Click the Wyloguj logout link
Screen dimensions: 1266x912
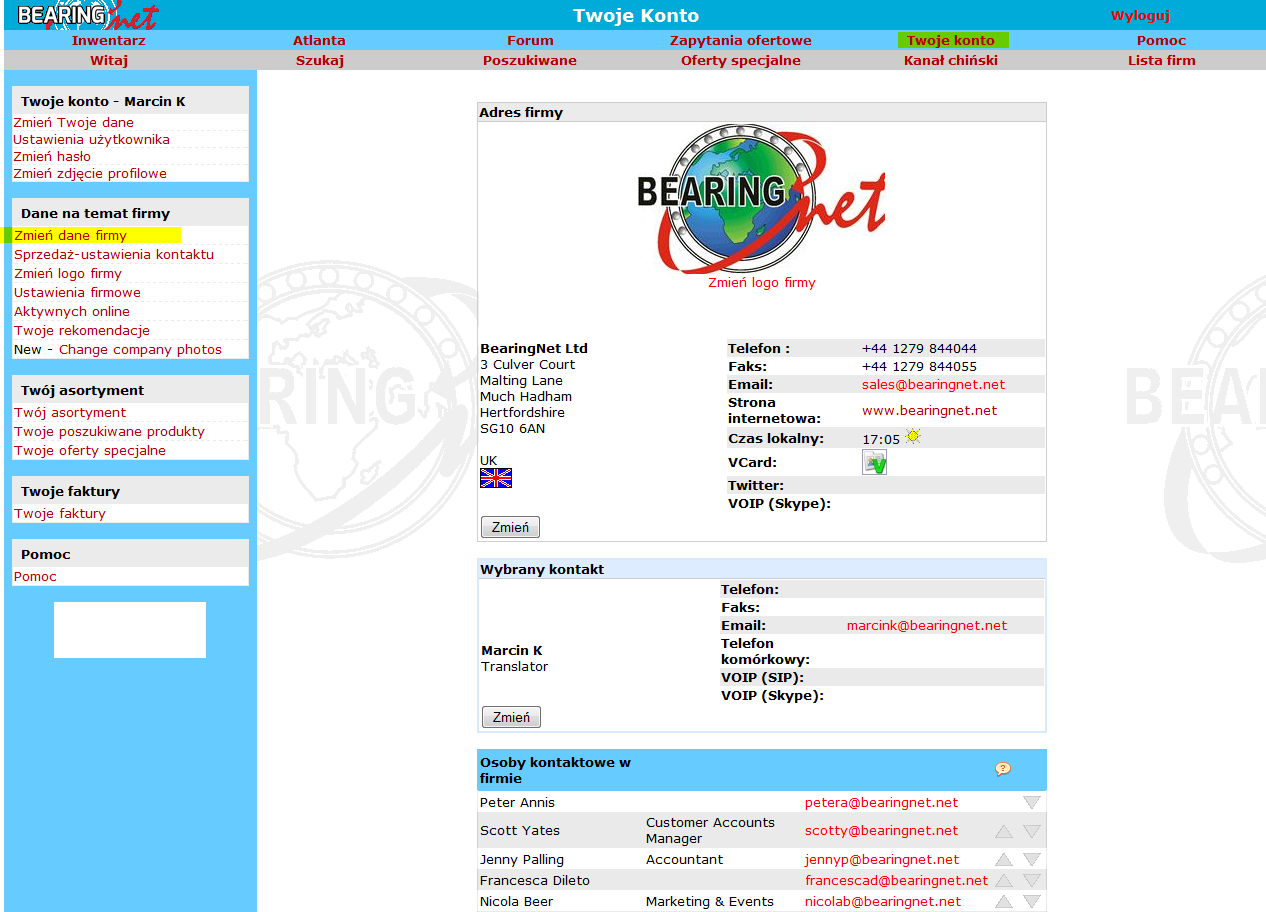click(x=1140, y=16)
